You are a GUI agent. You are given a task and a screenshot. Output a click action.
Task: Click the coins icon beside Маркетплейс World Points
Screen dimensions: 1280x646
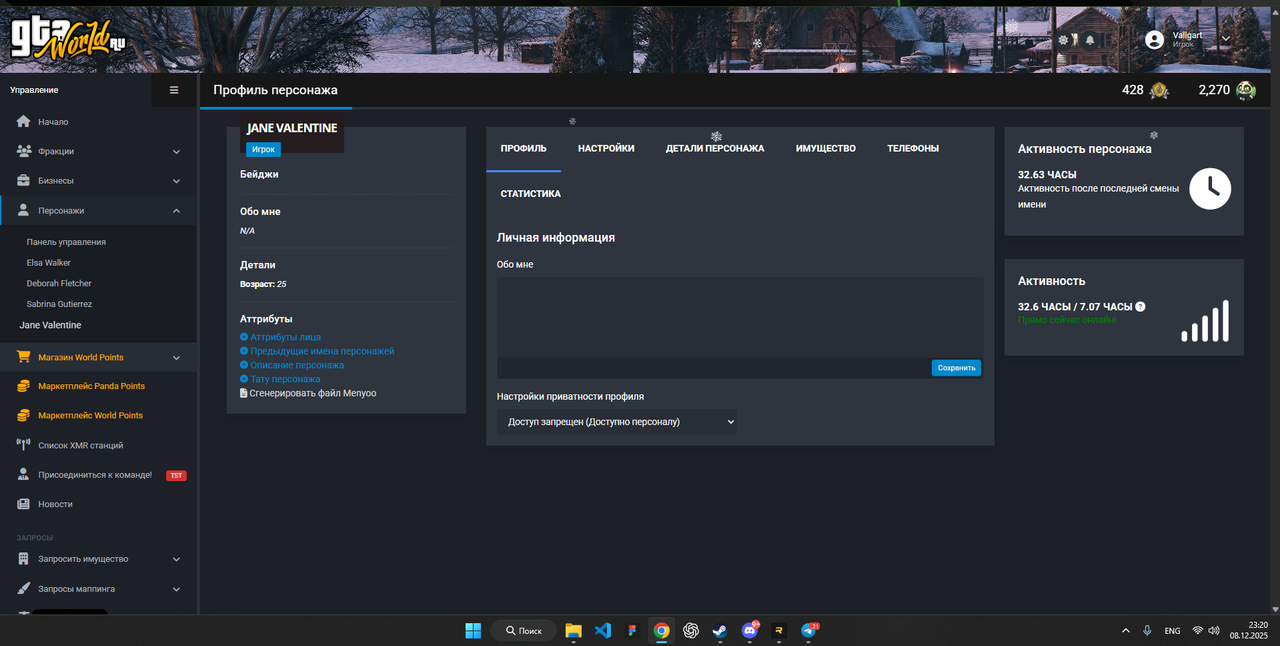point(24,415)
